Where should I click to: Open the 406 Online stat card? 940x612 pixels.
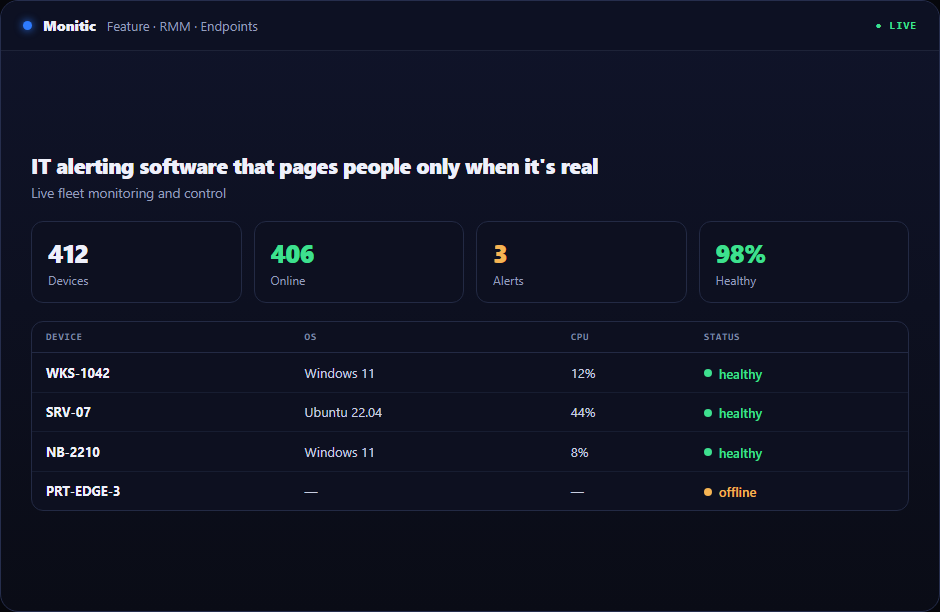(x=358, y=262)
